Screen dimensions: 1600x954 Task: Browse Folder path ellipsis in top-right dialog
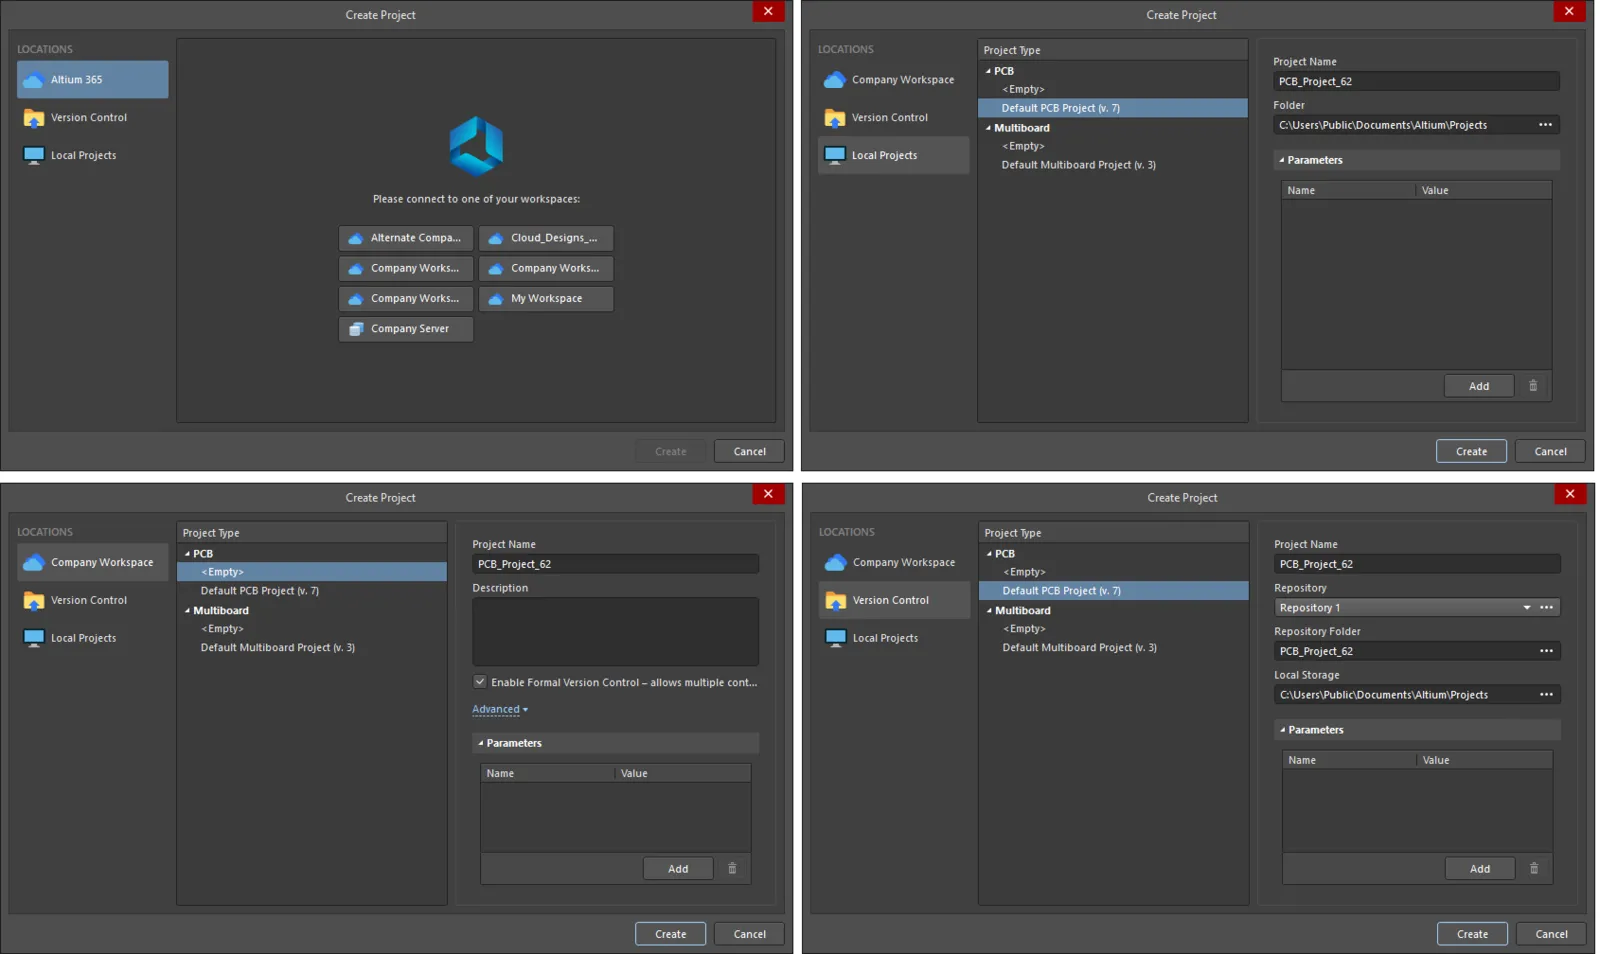pos(1545,125)
